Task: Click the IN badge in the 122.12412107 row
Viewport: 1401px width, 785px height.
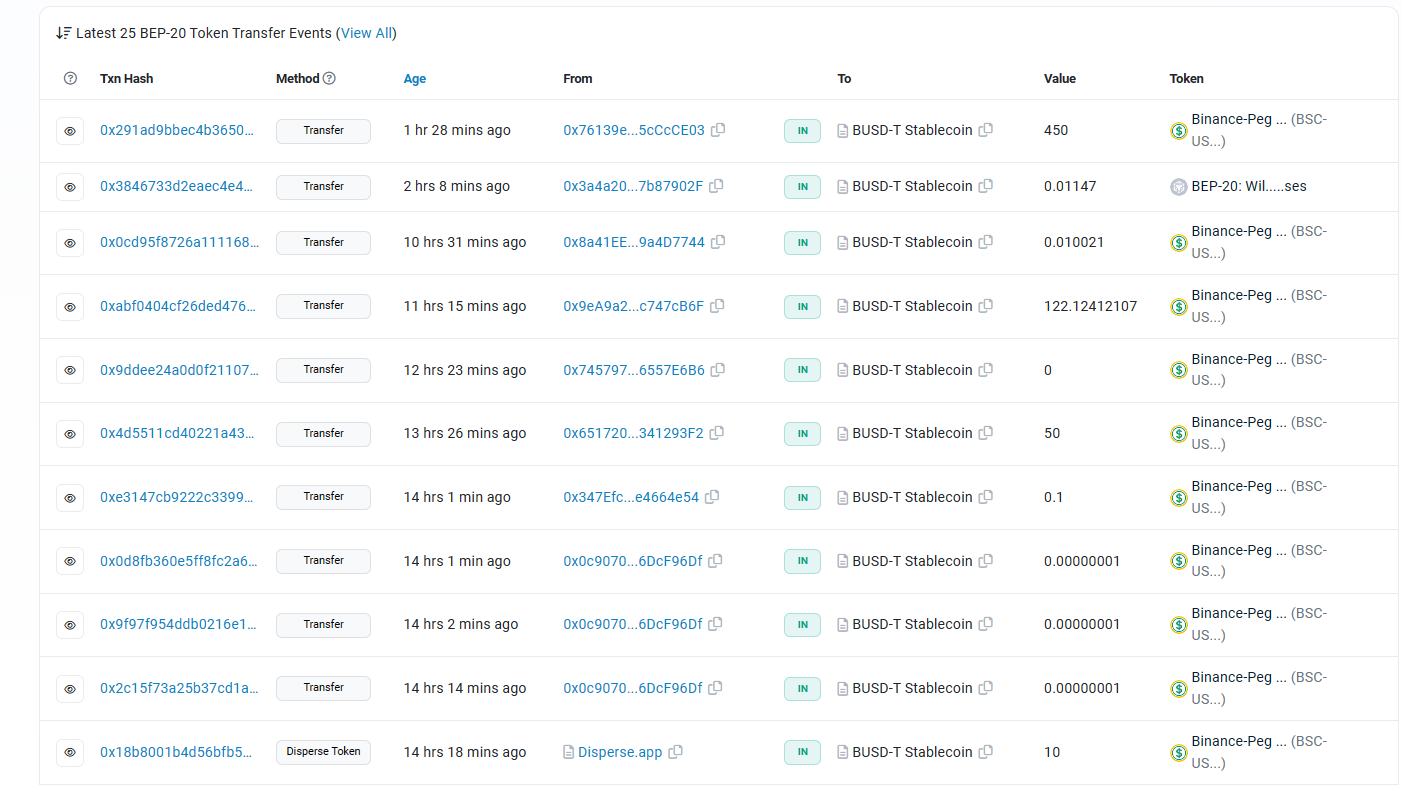Action: (802, 306)
